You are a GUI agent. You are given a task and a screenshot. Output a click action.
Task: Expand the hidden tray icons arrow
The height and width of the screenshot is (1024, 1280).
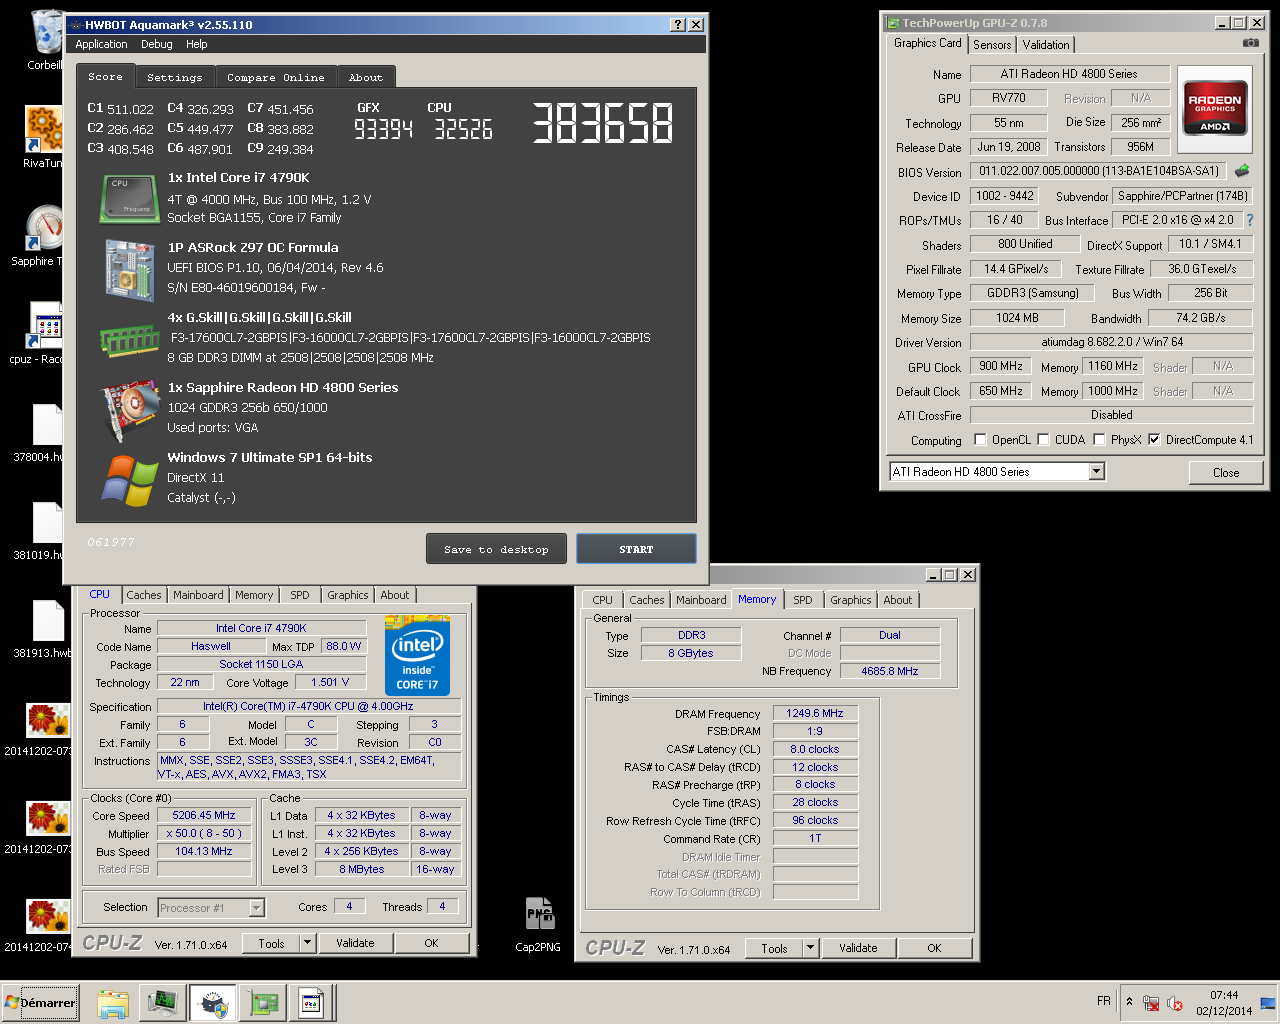coord(1129,1002)
